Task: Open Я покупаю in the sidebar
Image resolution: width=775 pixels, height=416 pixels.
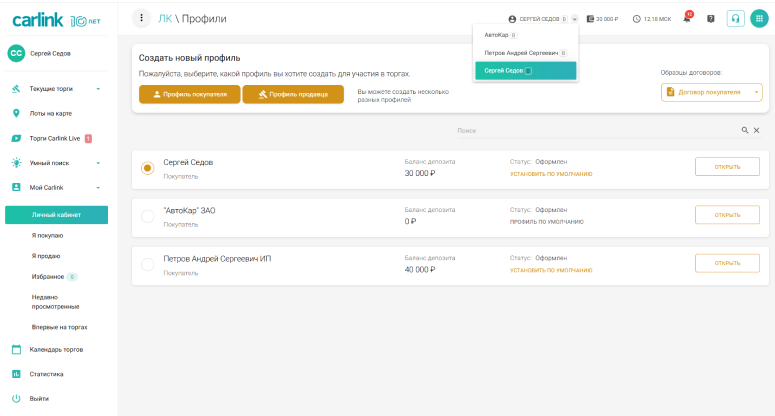Action: click(x=47, y=236)
